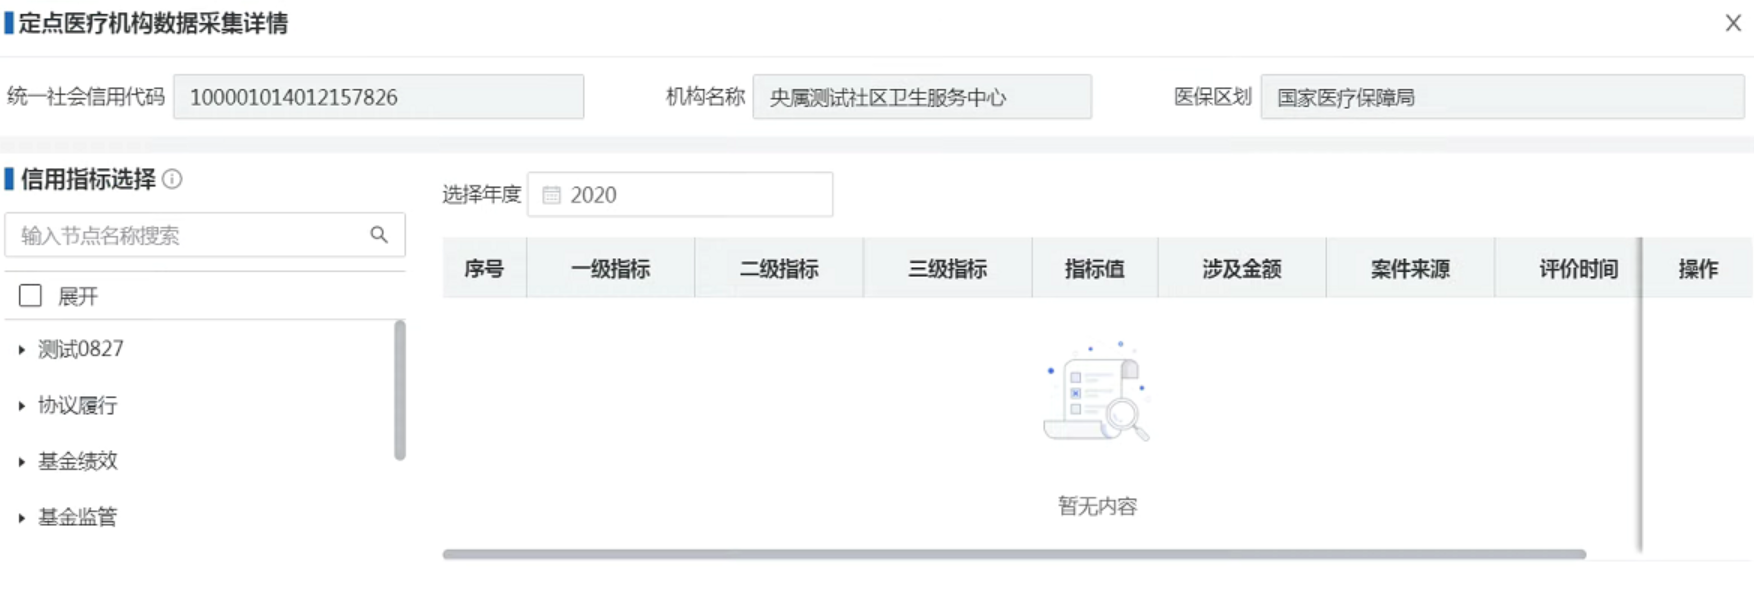Focus the 输入节点名称搜索 search field
Image resolution: width=1754 pixels, height=593 pixels.
coord(205,235)
